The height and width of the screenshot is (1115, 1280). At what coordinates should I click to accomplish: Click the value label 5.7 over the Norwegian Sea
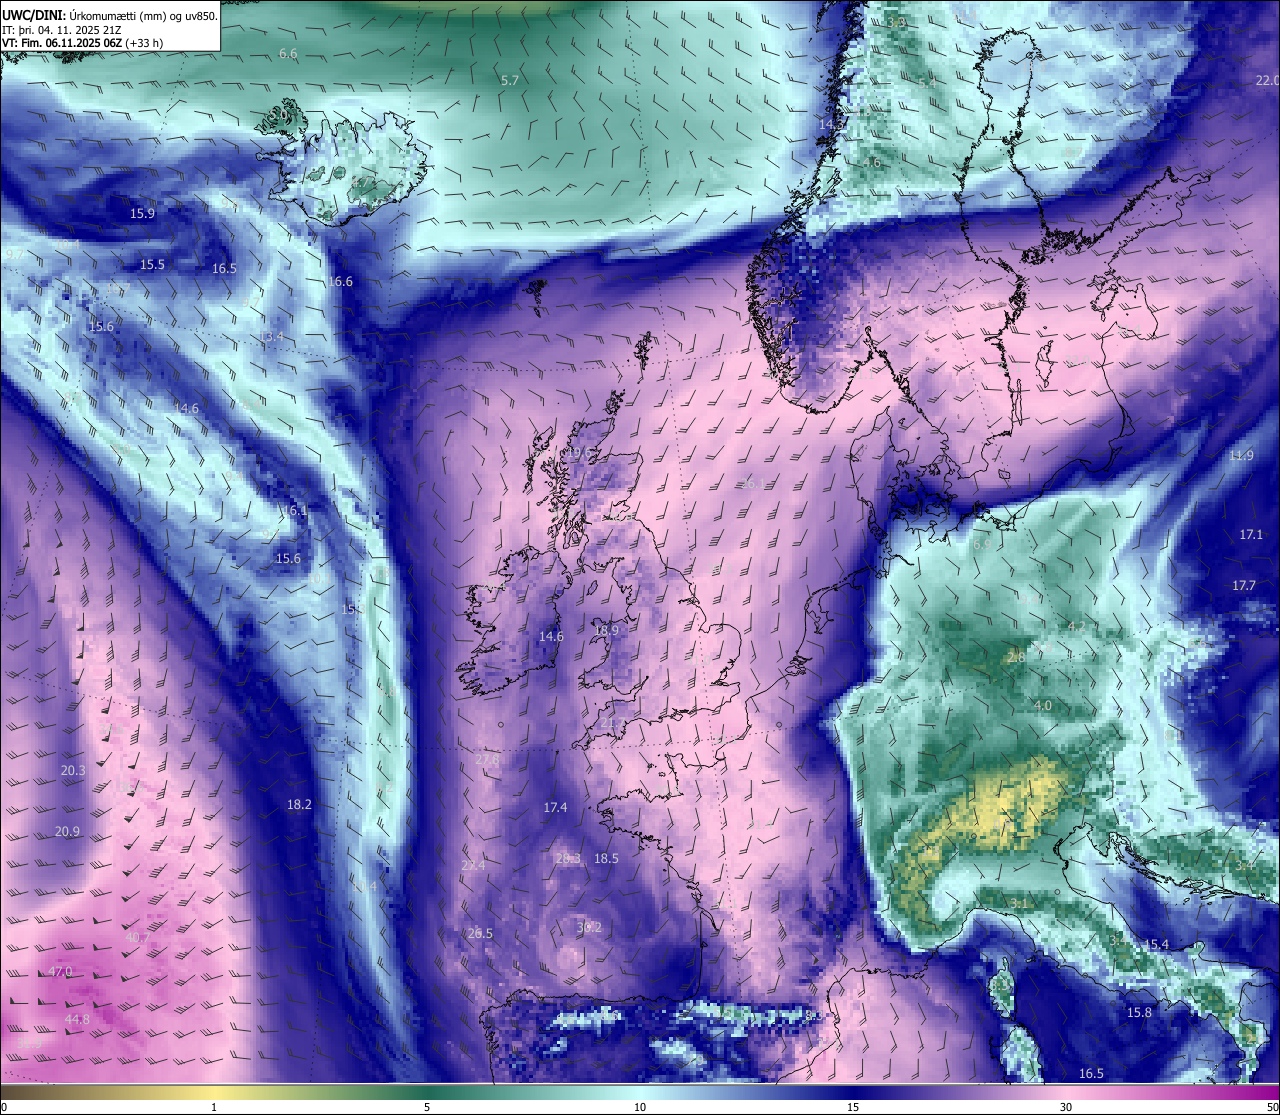click(x=510, y=80)
